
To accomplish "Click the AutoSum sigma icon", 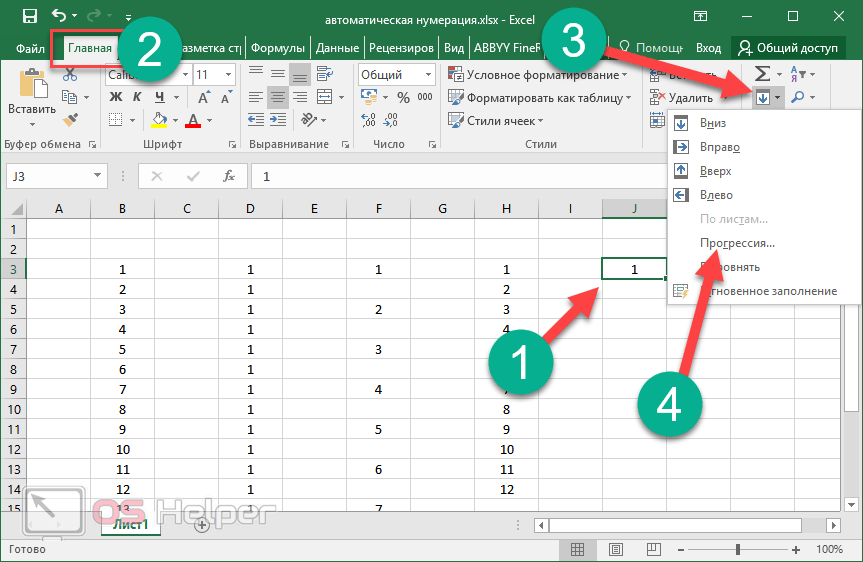I will pyautogui.click(x=762, y=74).
